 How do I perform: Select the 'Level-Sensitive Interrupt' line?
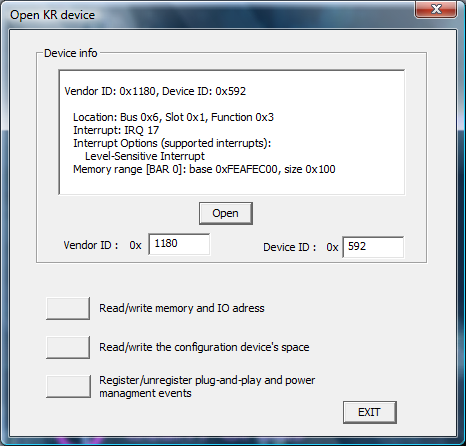[145, 156]
